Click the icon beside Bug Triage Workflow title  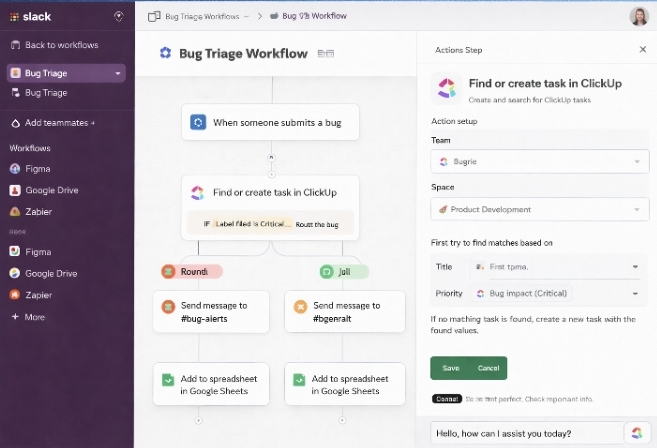coord(325,53)
